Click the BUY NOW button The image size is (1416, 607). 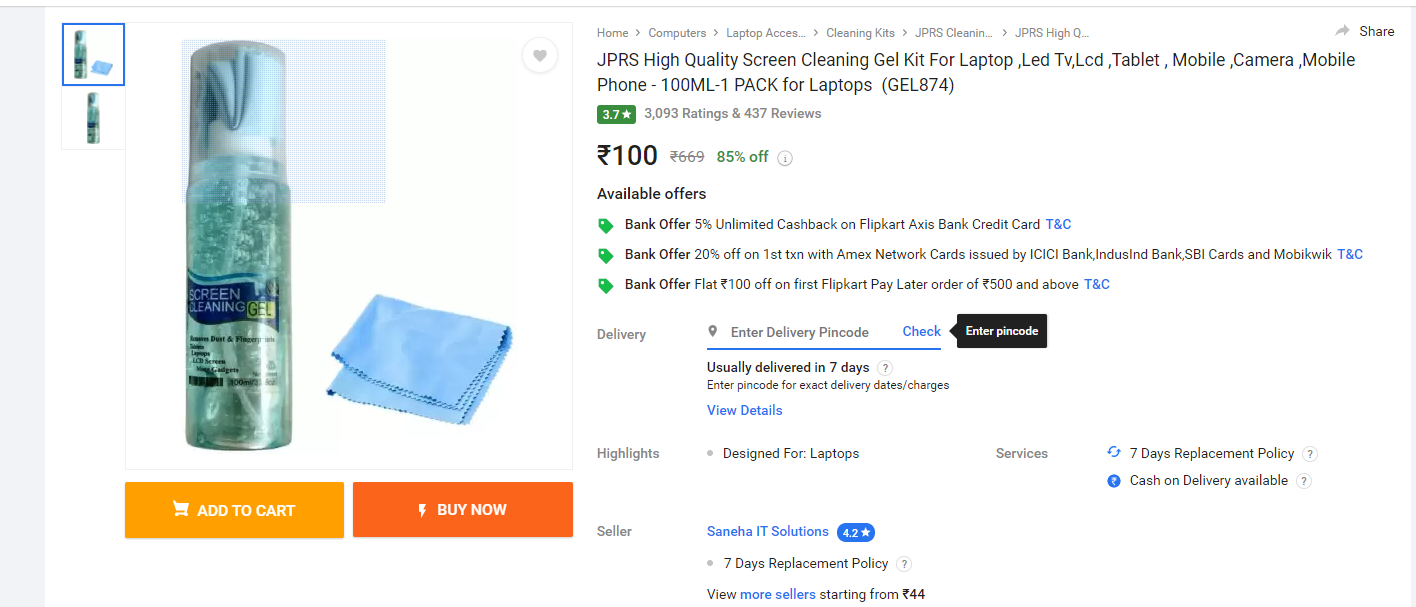463,510
